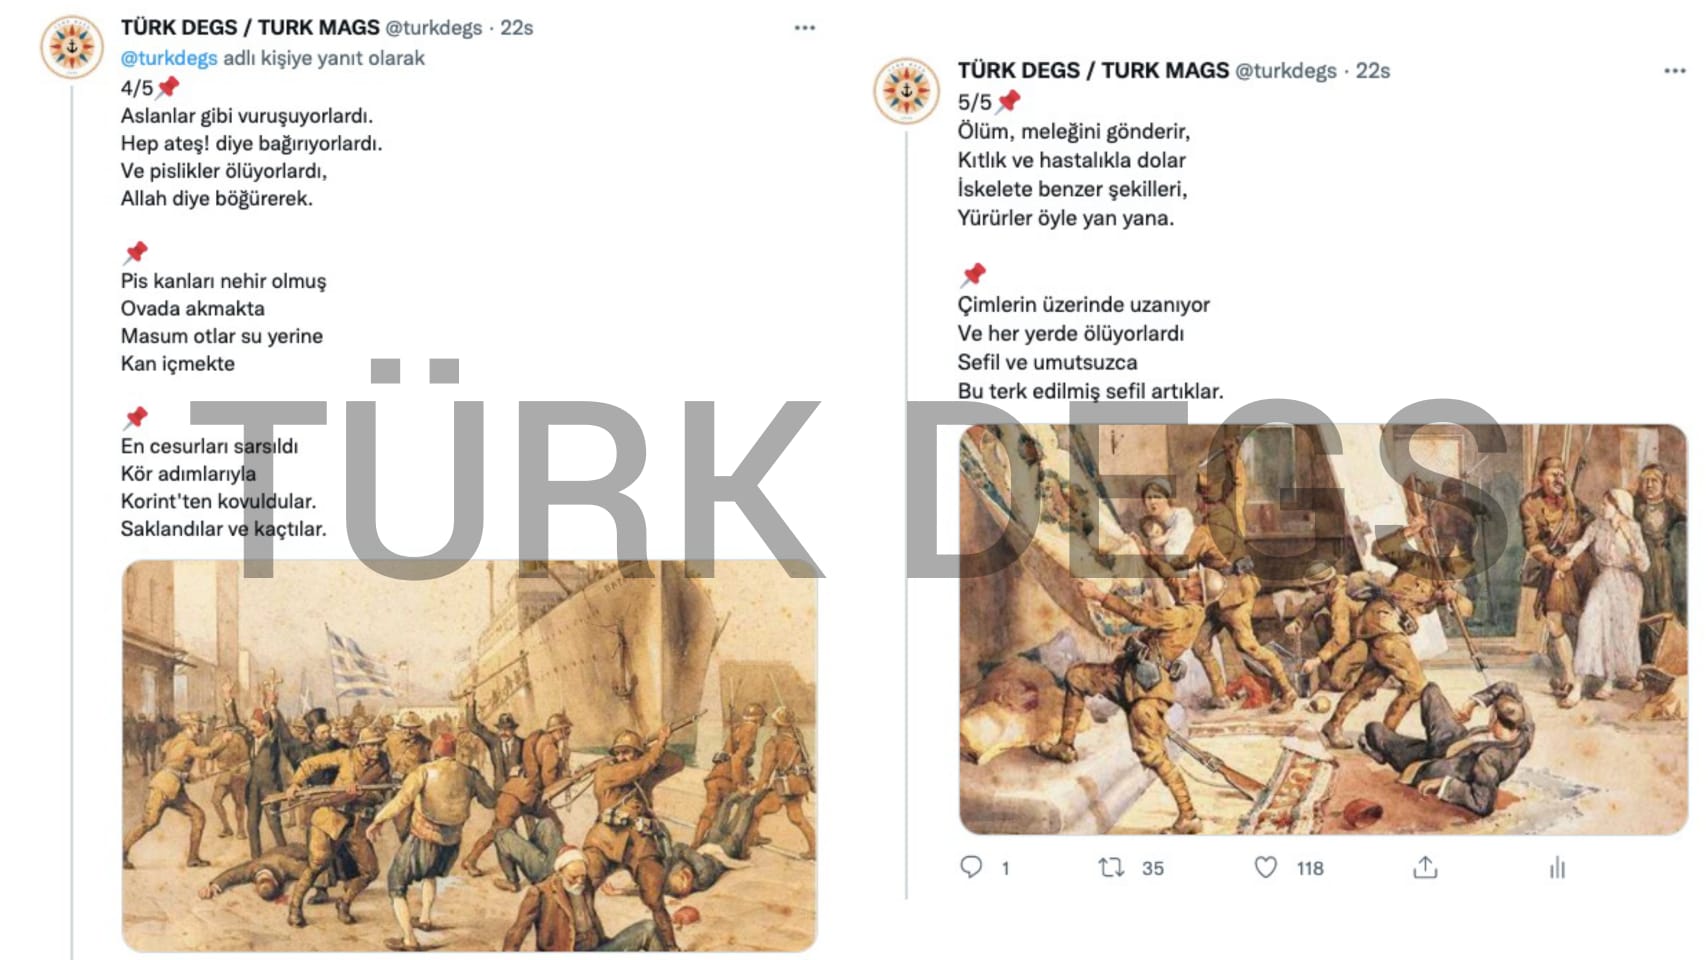The width and height of the screenshot is (1708, 960).
Task: Click the @turkdegs handle on tweet 4/5
Action: [434, 28]
